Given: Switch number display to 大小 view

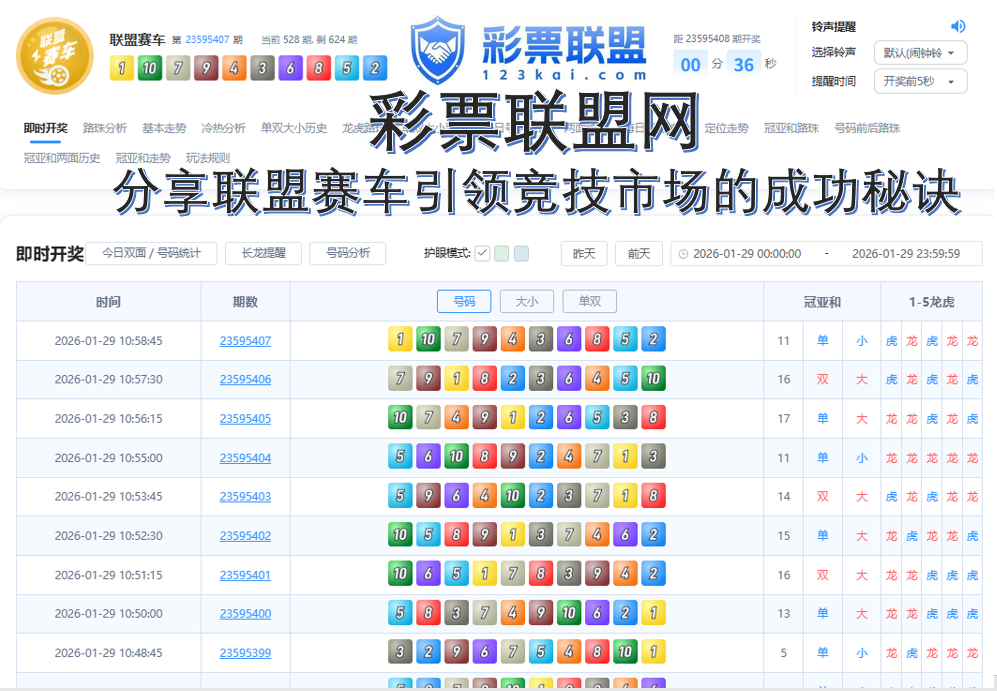Looking at the screenshot, I should coord(526,301).
